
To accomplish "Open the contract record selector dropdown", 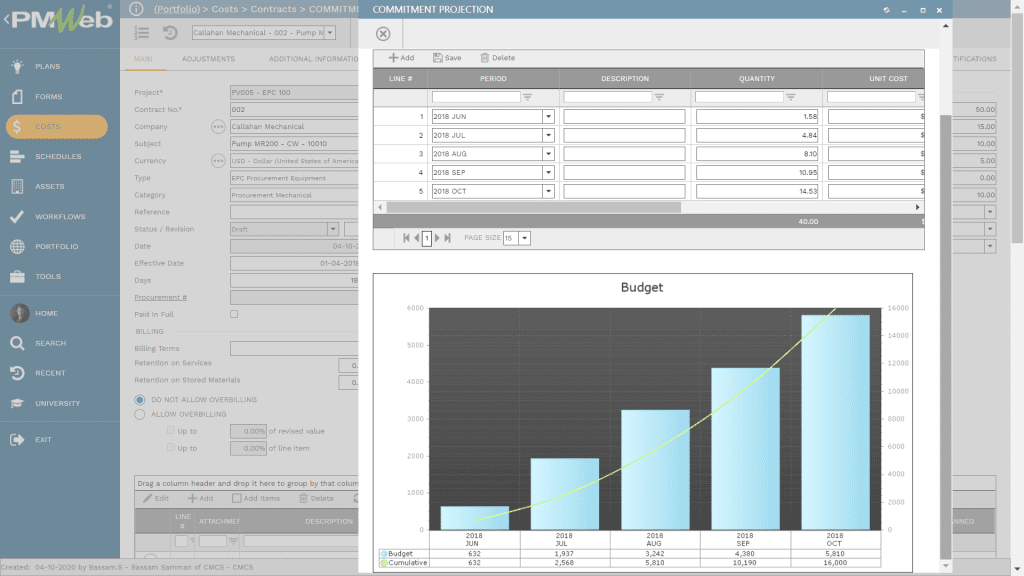I will point(330,33).
